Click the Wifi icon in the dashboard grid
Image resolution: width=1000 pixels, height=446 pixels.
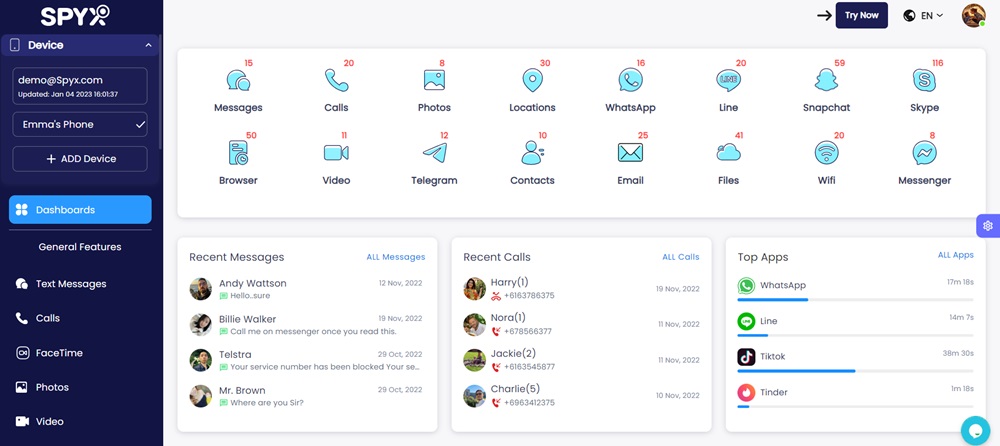[825, 153]
